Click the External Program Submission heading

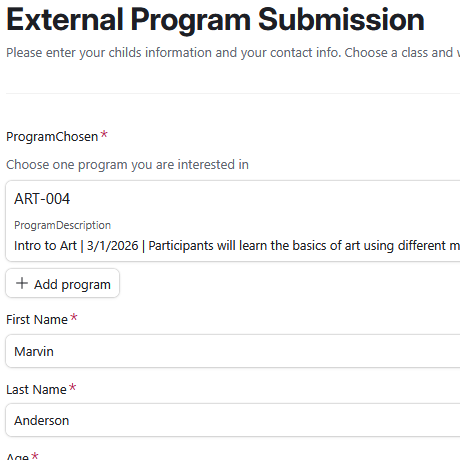coord(215,20)
